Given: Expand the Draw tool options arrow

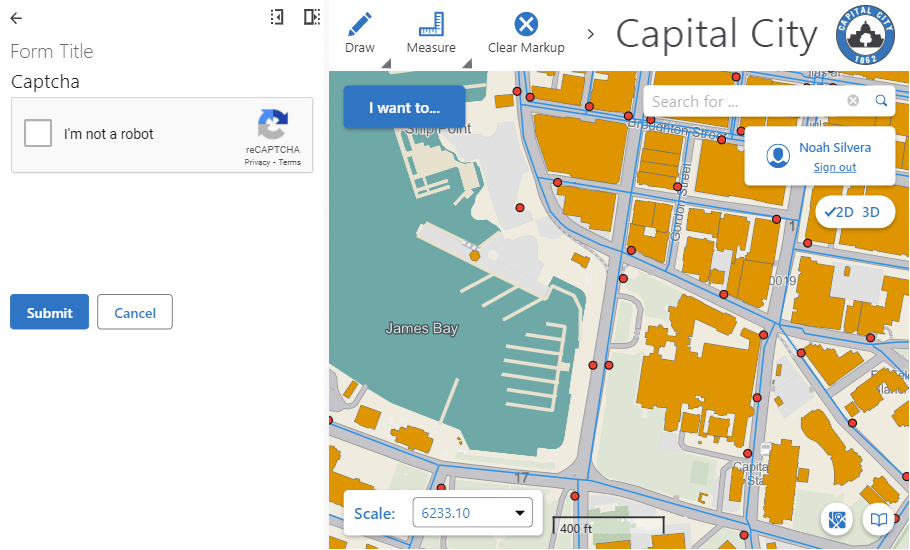Looking at the screenshot, I should tap(385, 65).
